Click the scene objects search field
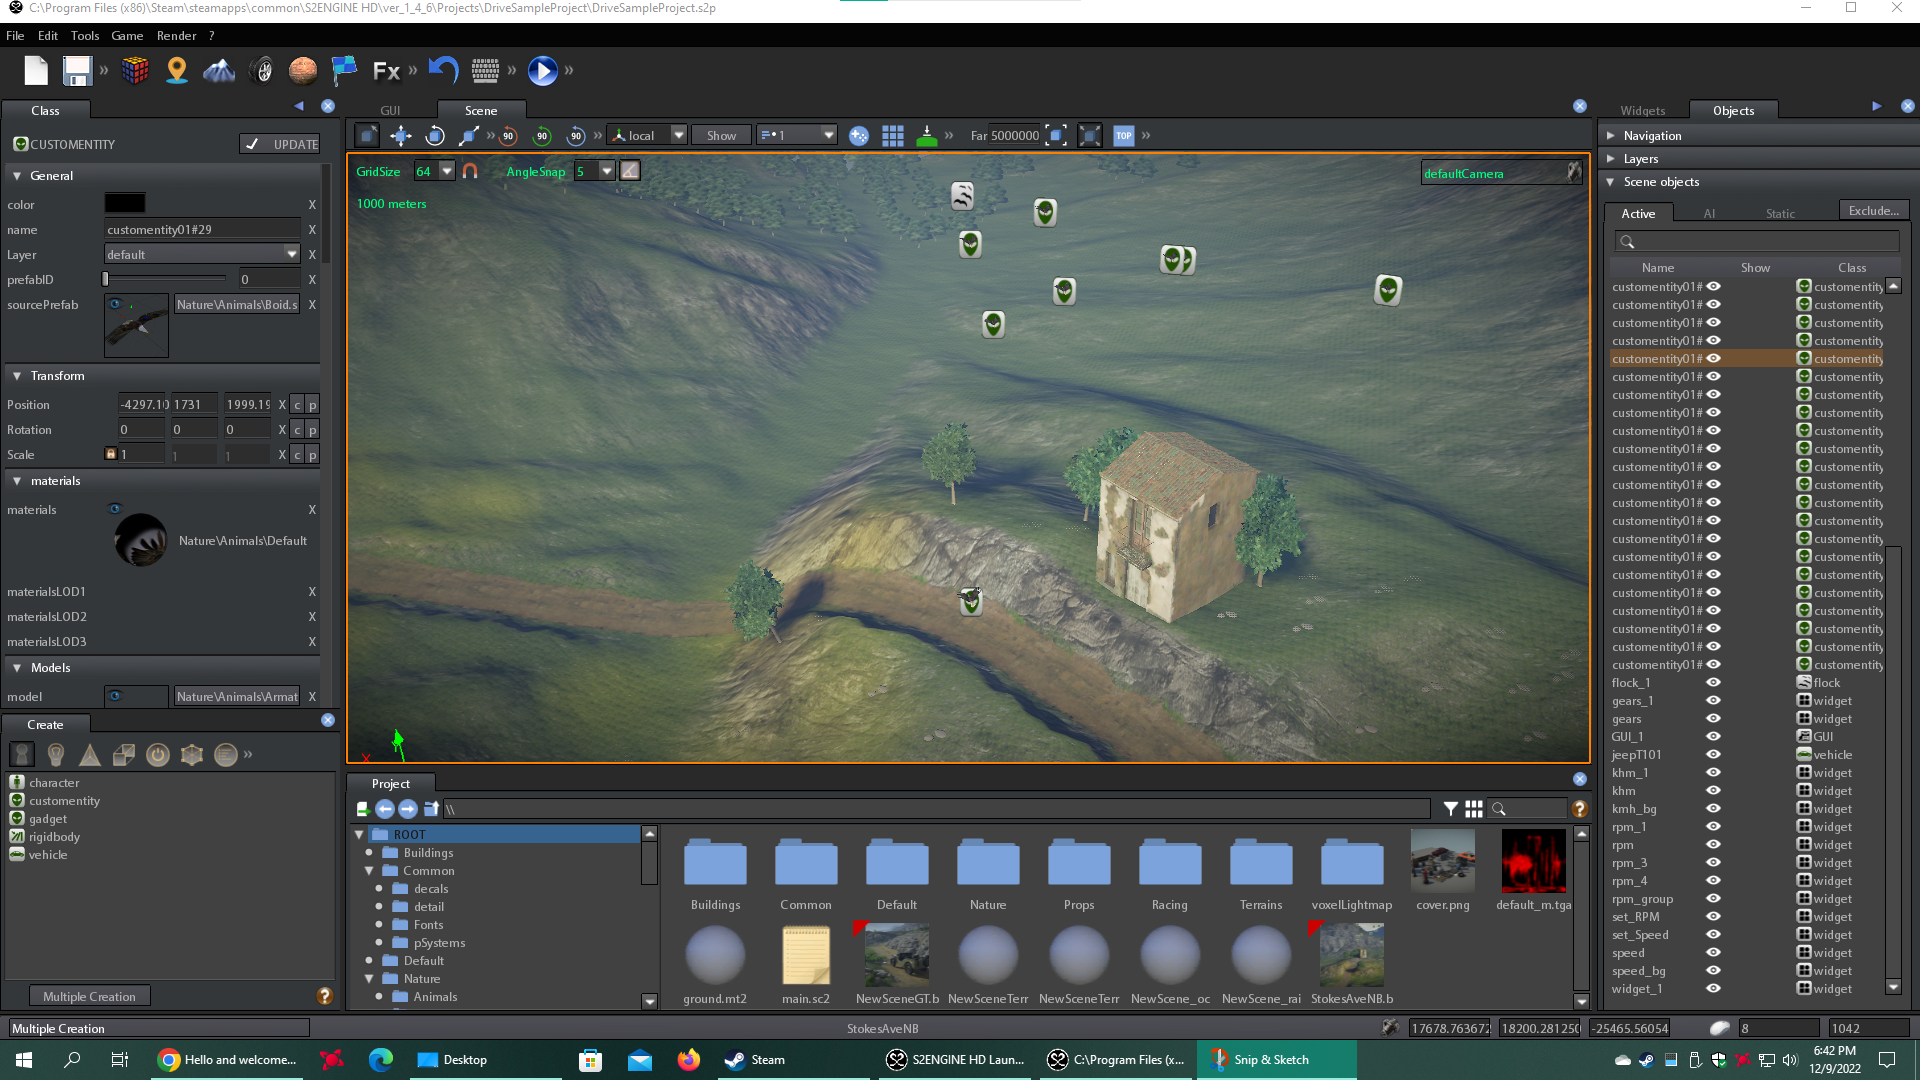 click(x=1756, y=242)
